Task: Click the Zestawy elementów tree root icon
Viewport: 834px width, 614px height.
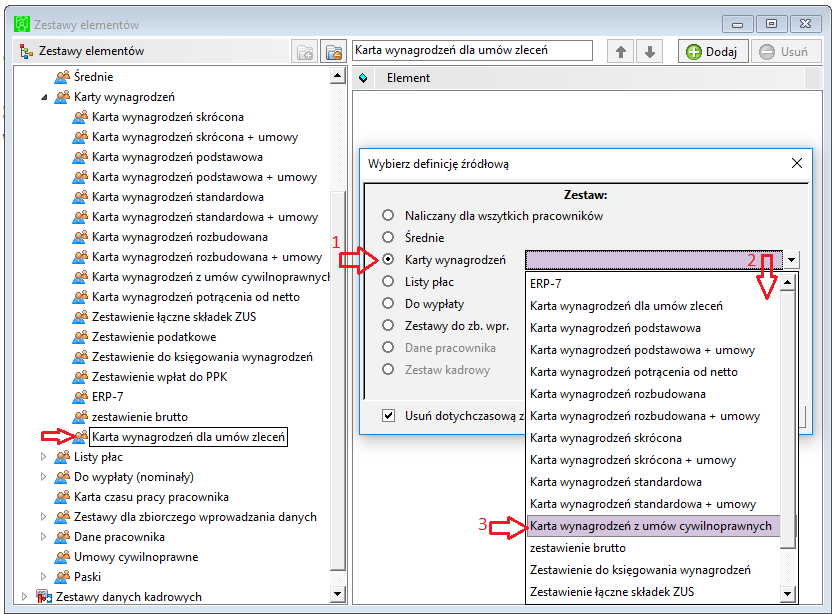Action: 26,51
